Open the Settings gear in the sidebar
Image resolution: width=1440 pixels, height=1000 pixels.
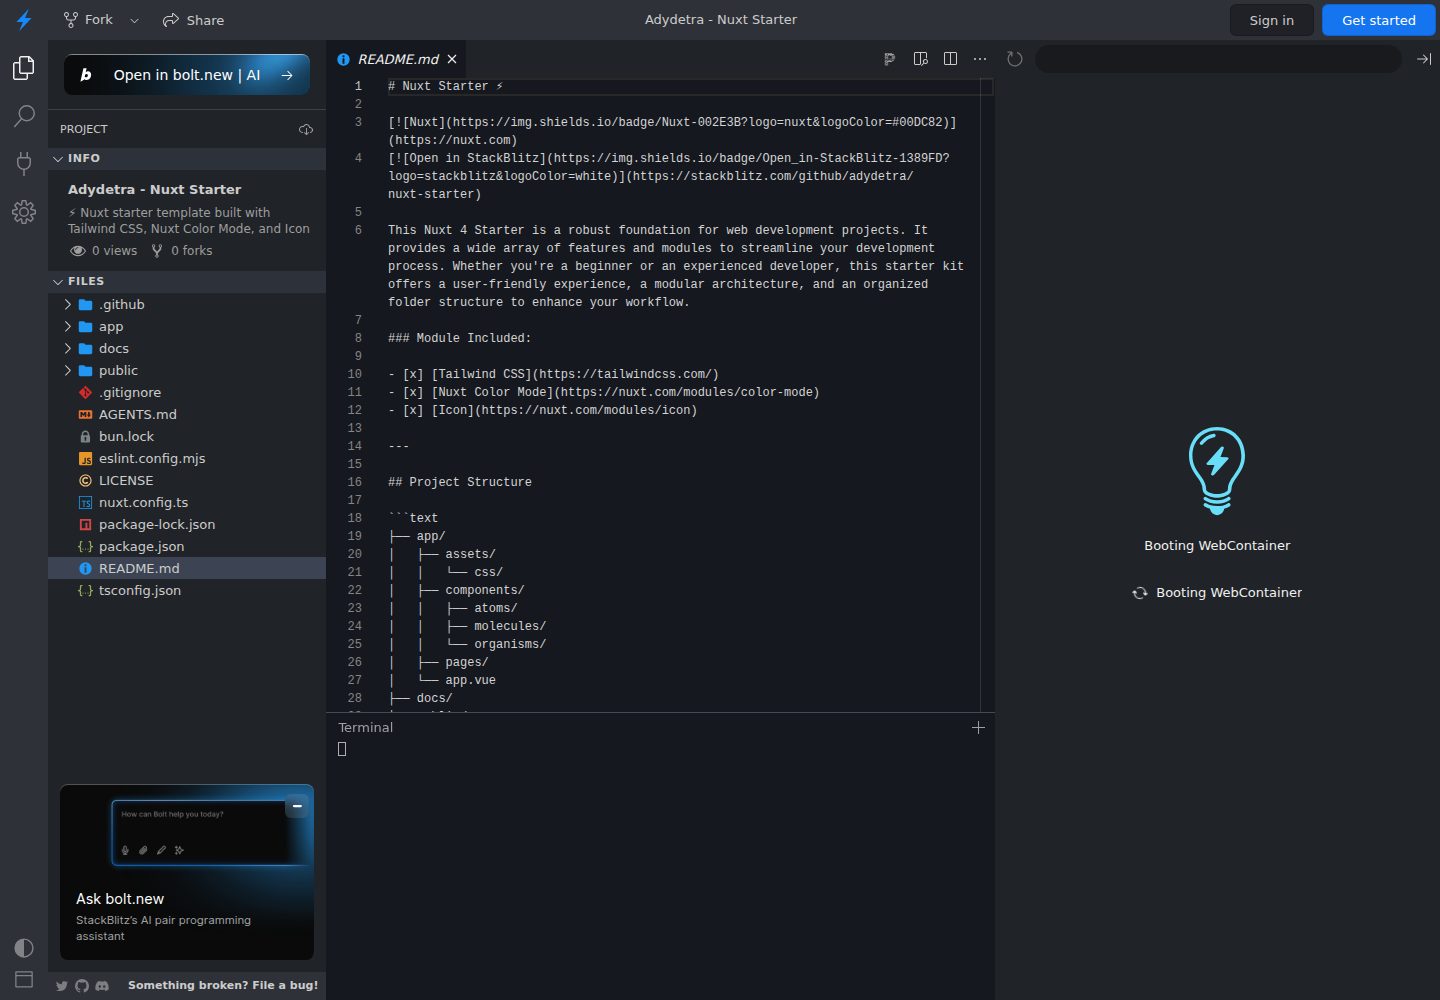point(24,212)
